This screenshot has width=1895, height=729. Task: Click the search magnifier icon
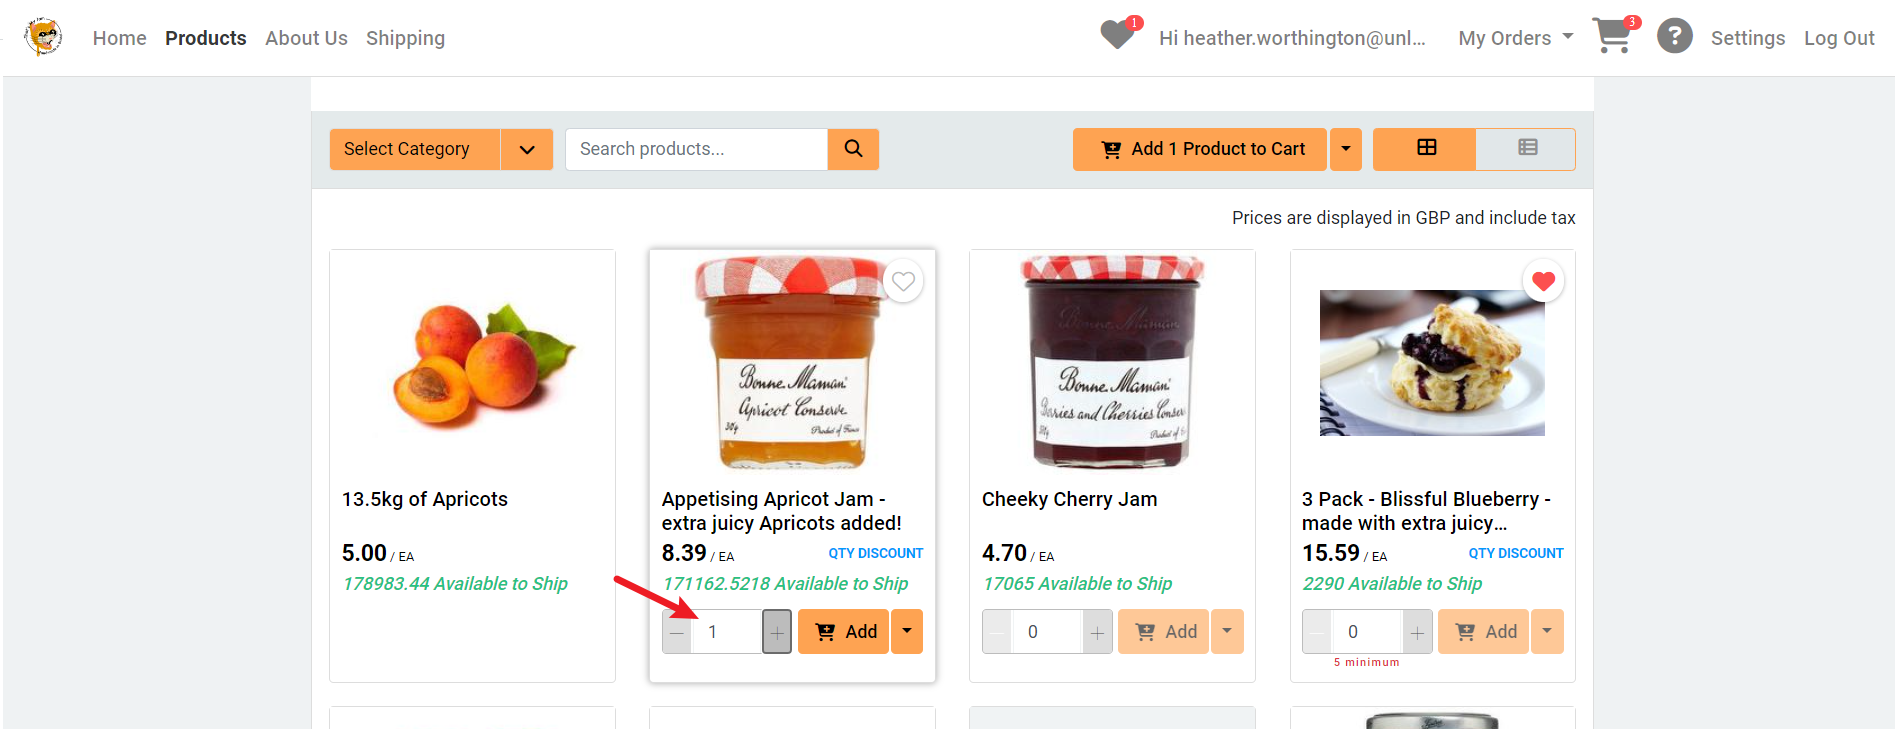853,149
